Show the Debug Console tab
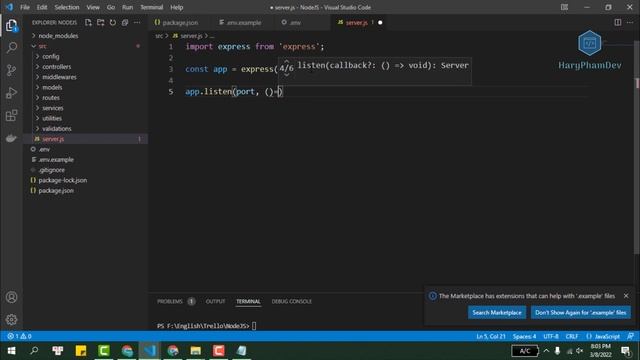This screenshot has width=640, height=360. (x=291, y=301)
